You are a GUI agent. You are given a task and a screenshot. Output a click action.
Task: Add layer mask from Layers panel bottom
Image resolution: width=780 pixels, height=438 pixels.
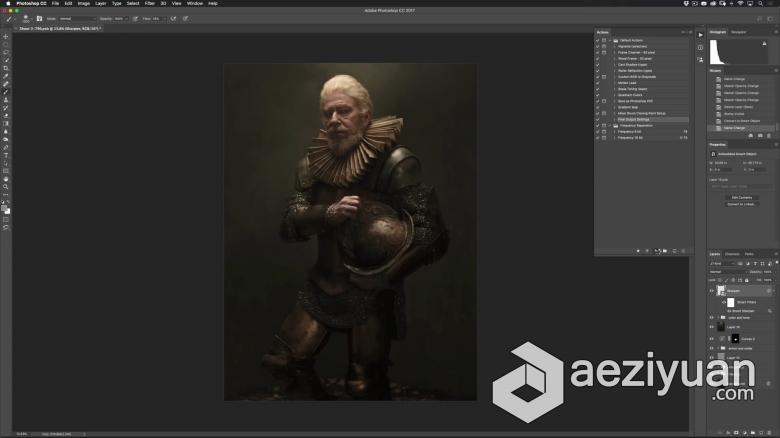click(736, 433)
